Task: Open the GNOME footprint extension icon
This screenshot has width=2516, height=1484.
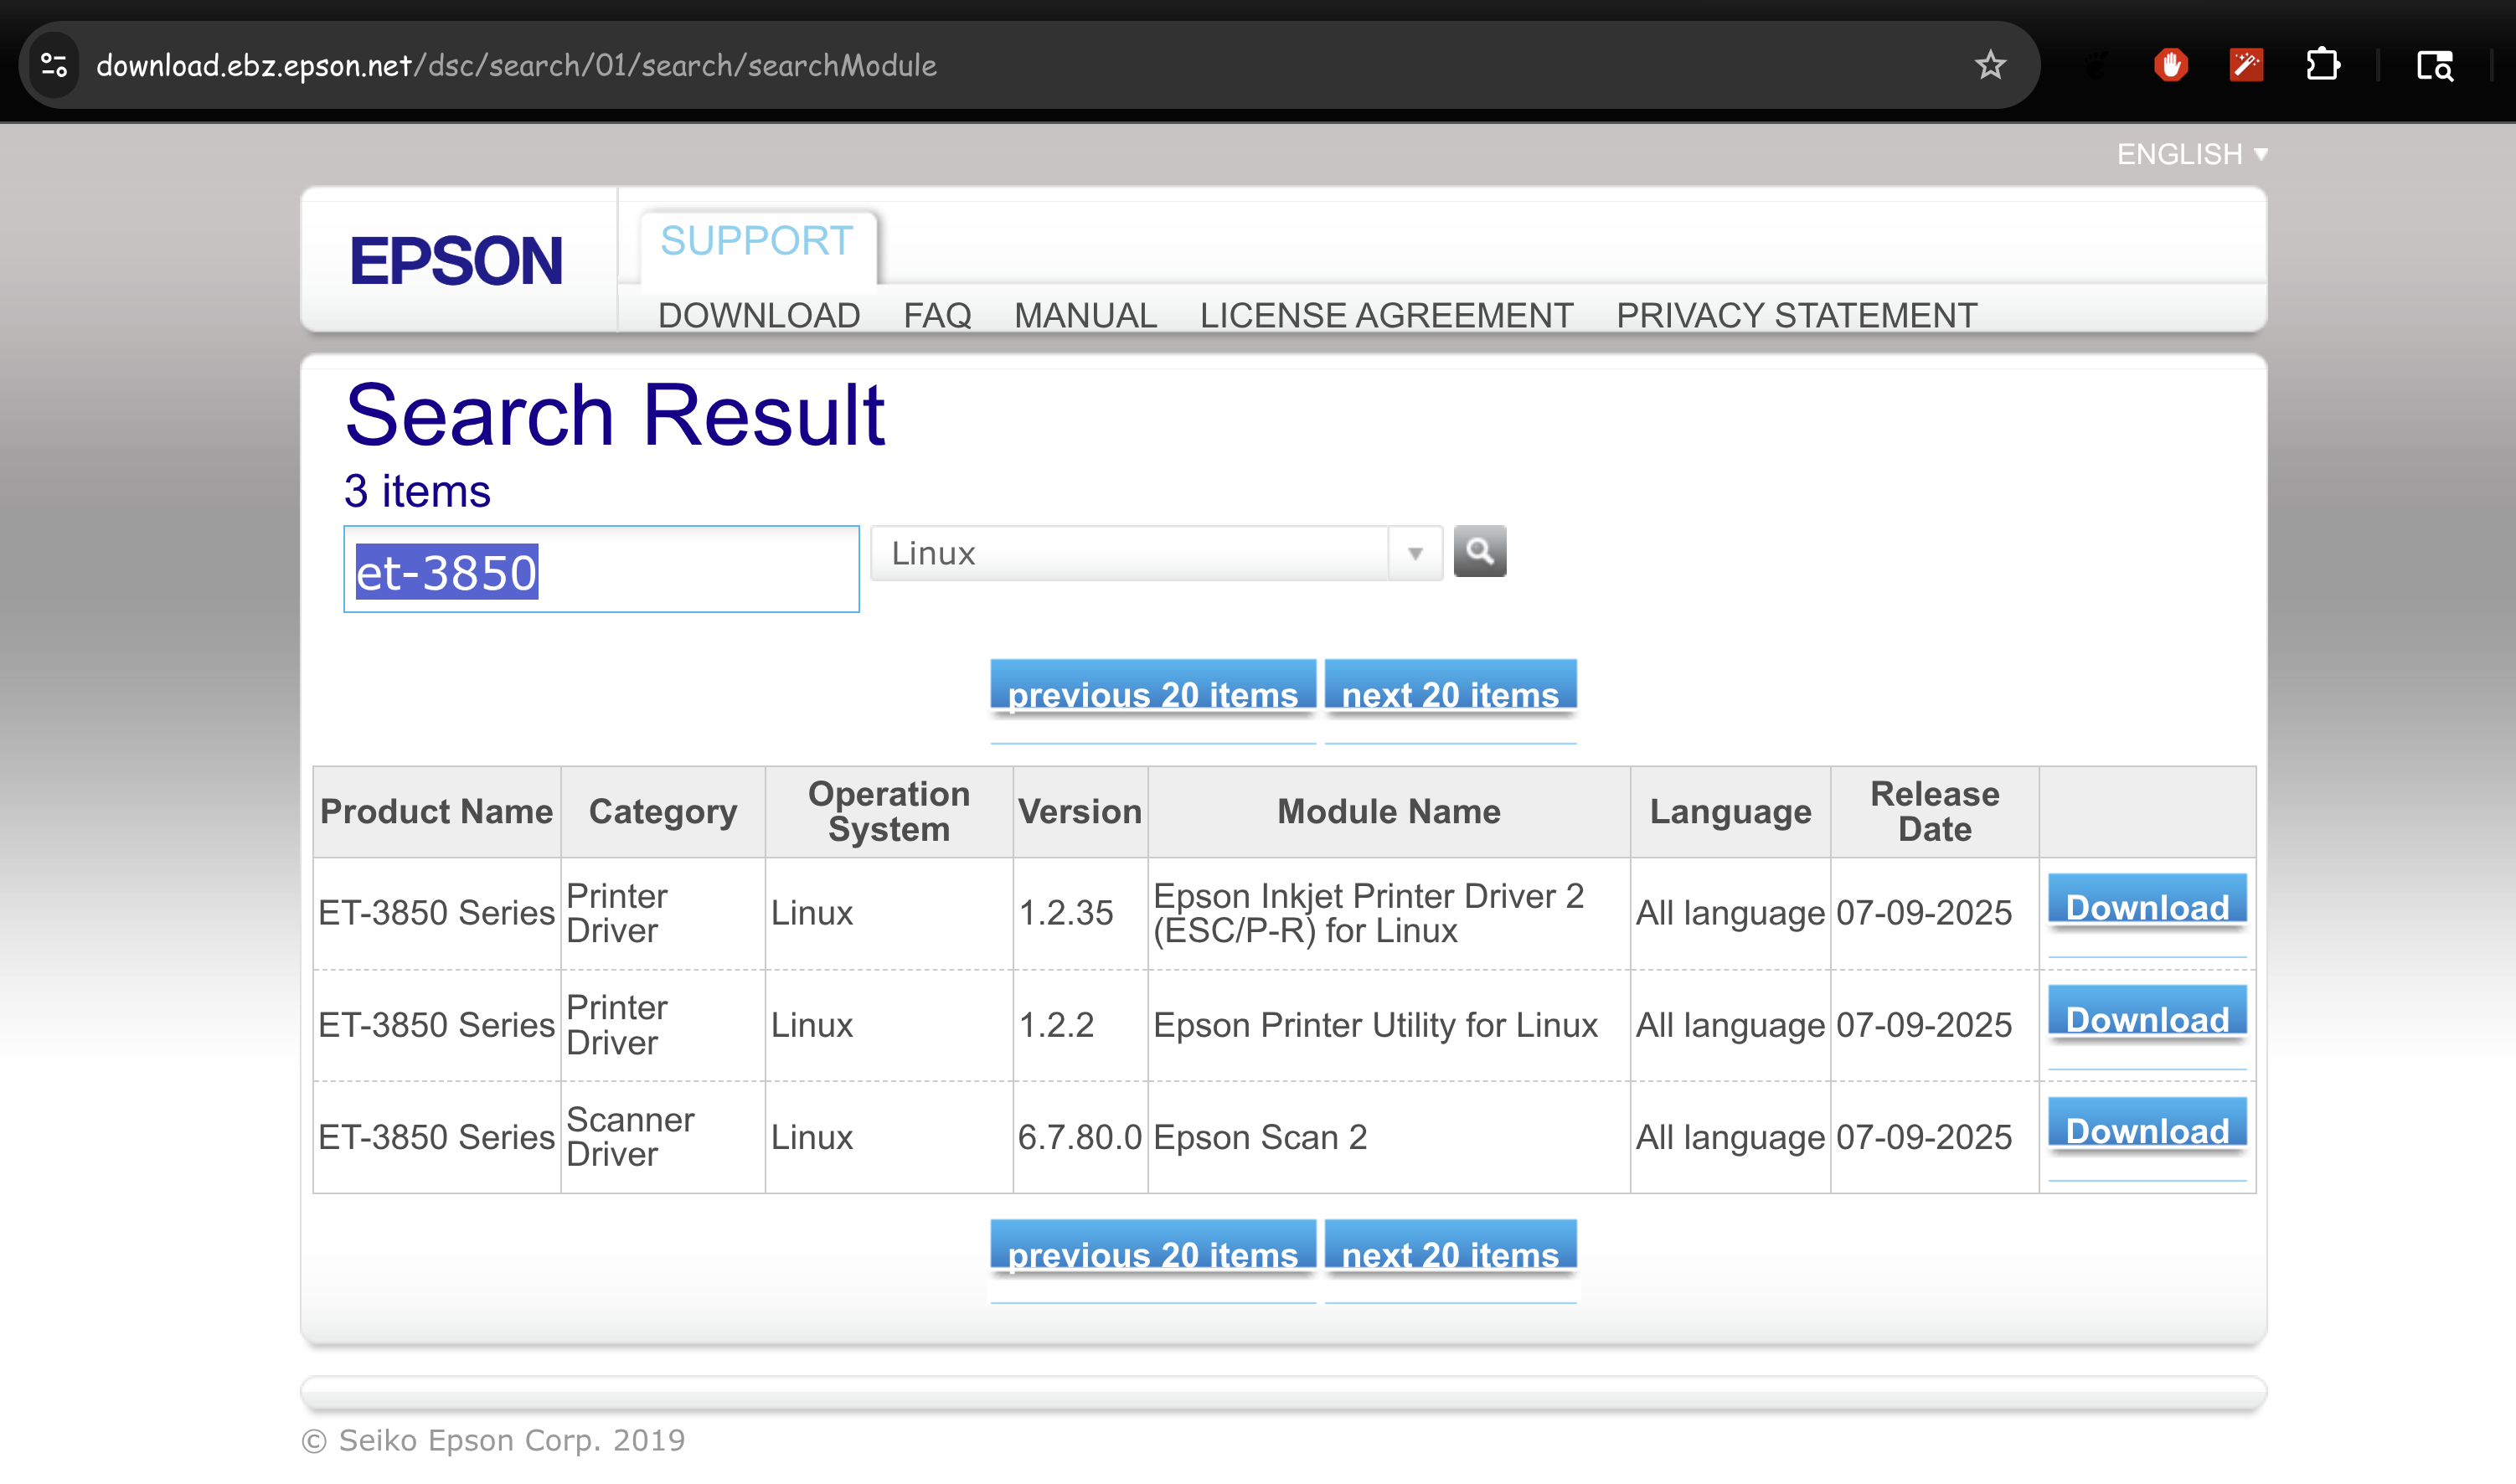Action: point(2097,65)
